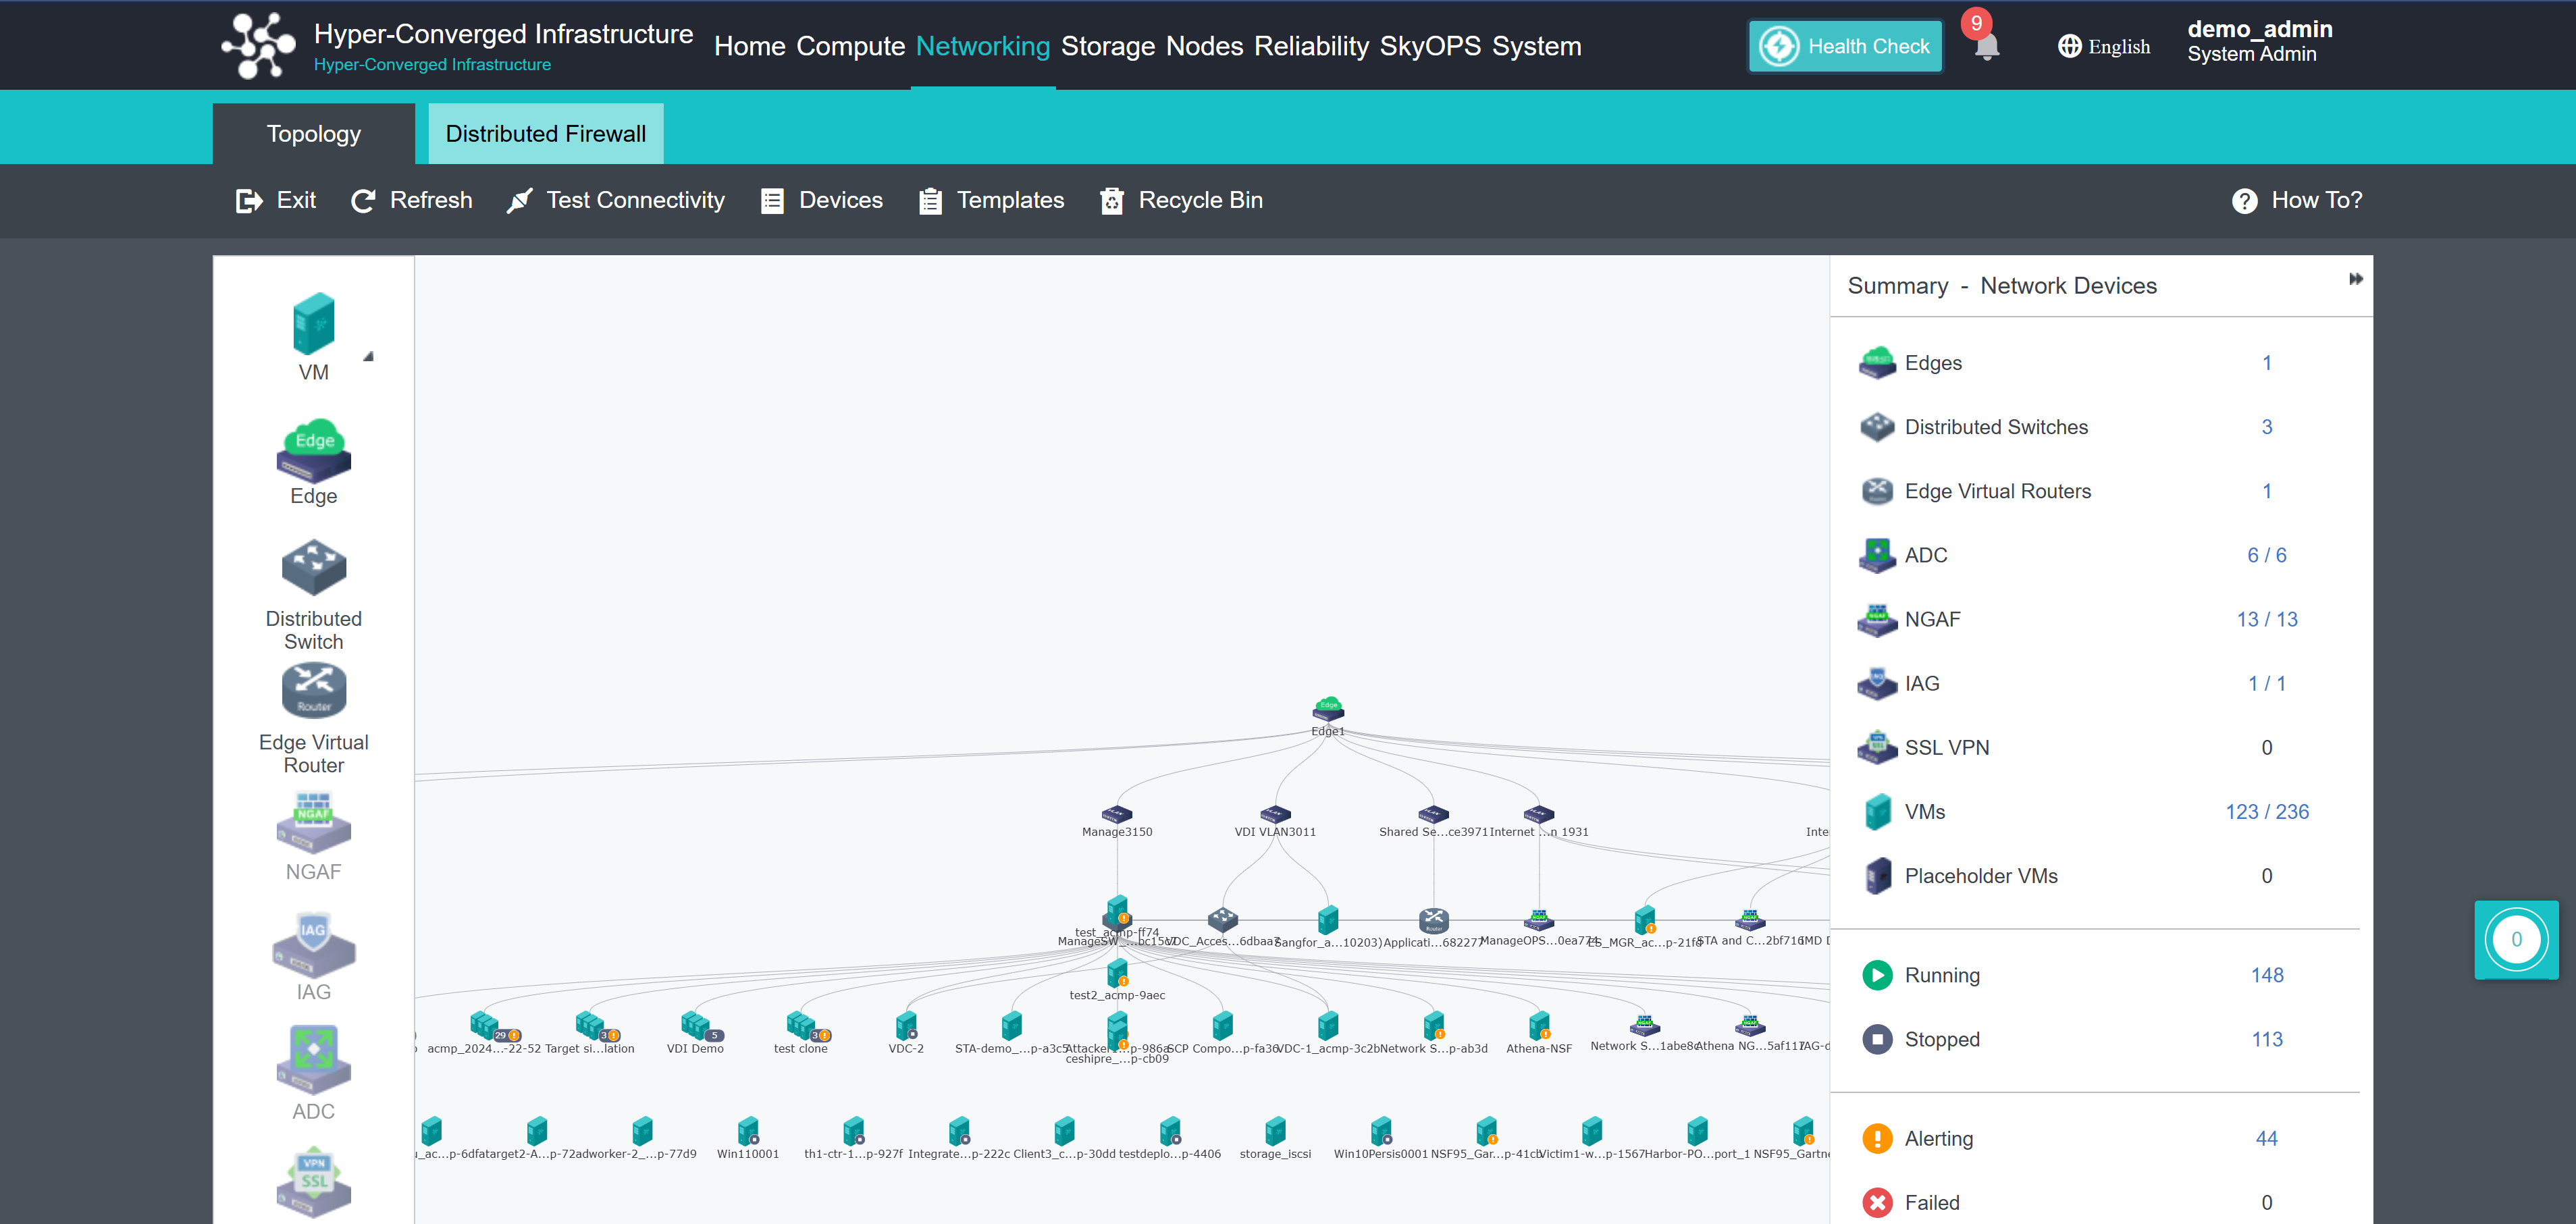Select the VM device icon in palette

coord(313,324)
